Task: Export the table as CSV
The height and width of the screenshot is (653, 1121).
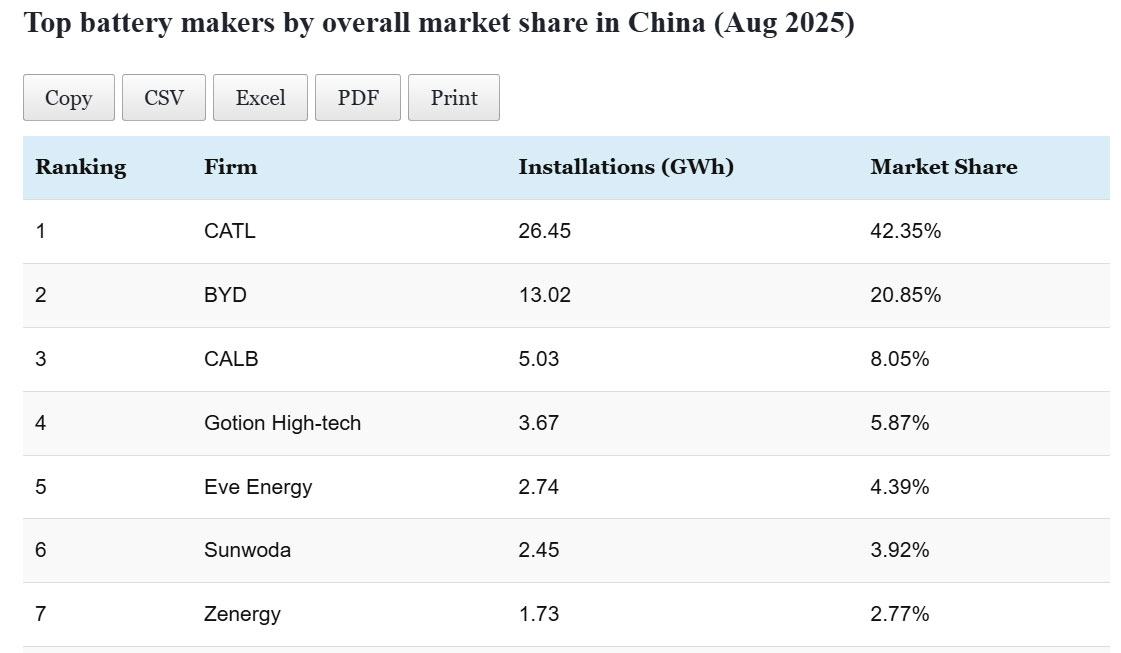Action: [164, 98]
